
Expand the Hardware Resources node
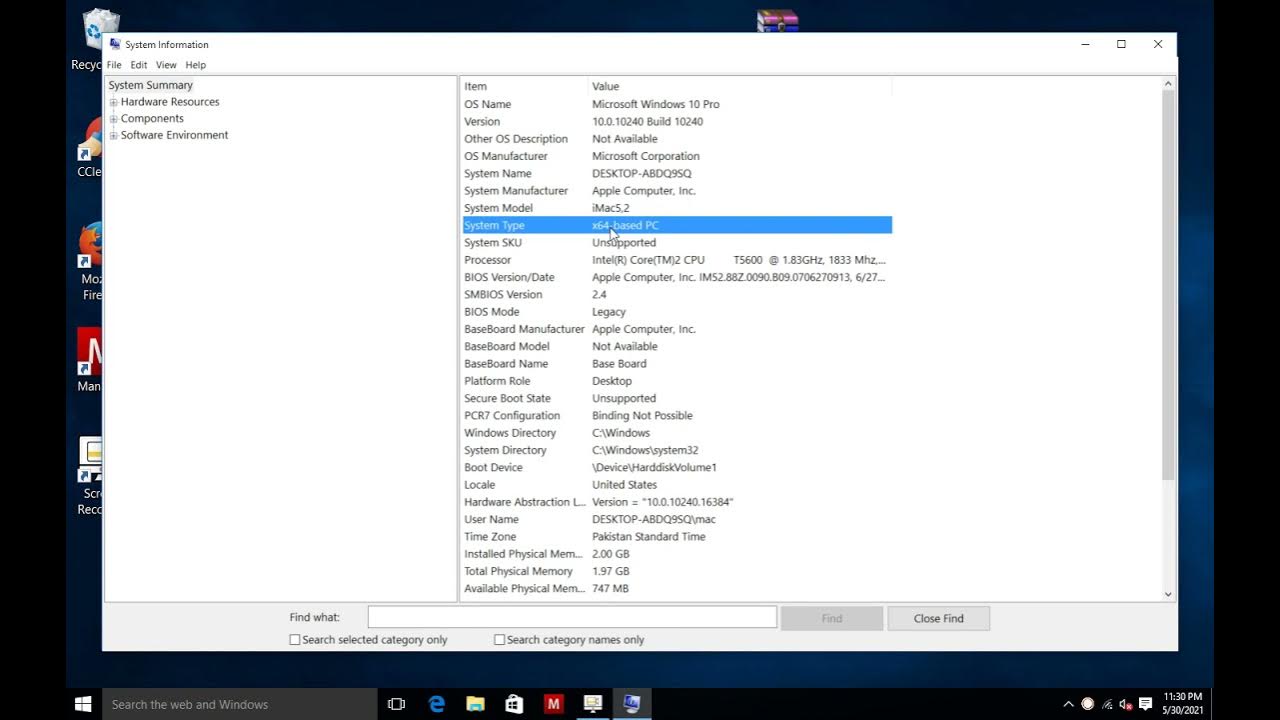(113, 102)
